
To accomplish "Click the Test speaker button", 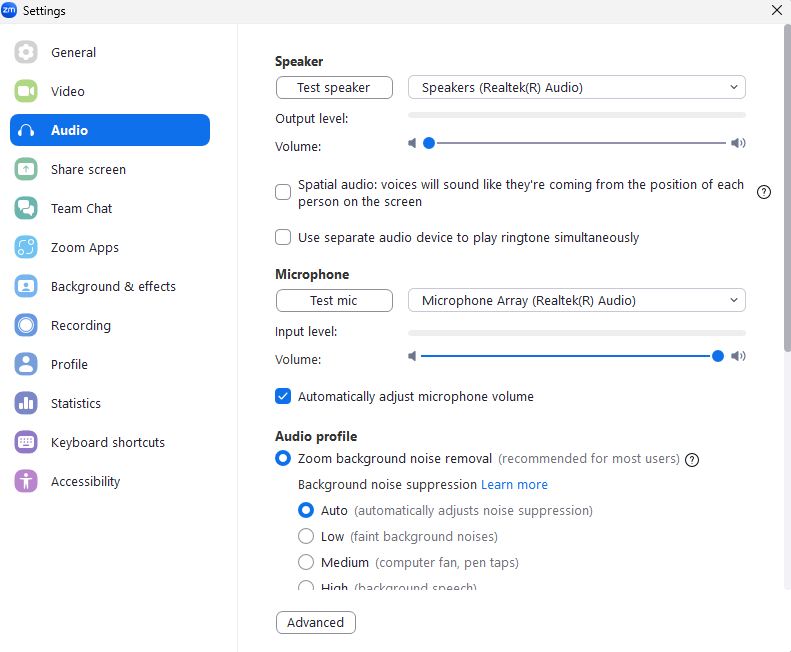I will coord(334,87).
